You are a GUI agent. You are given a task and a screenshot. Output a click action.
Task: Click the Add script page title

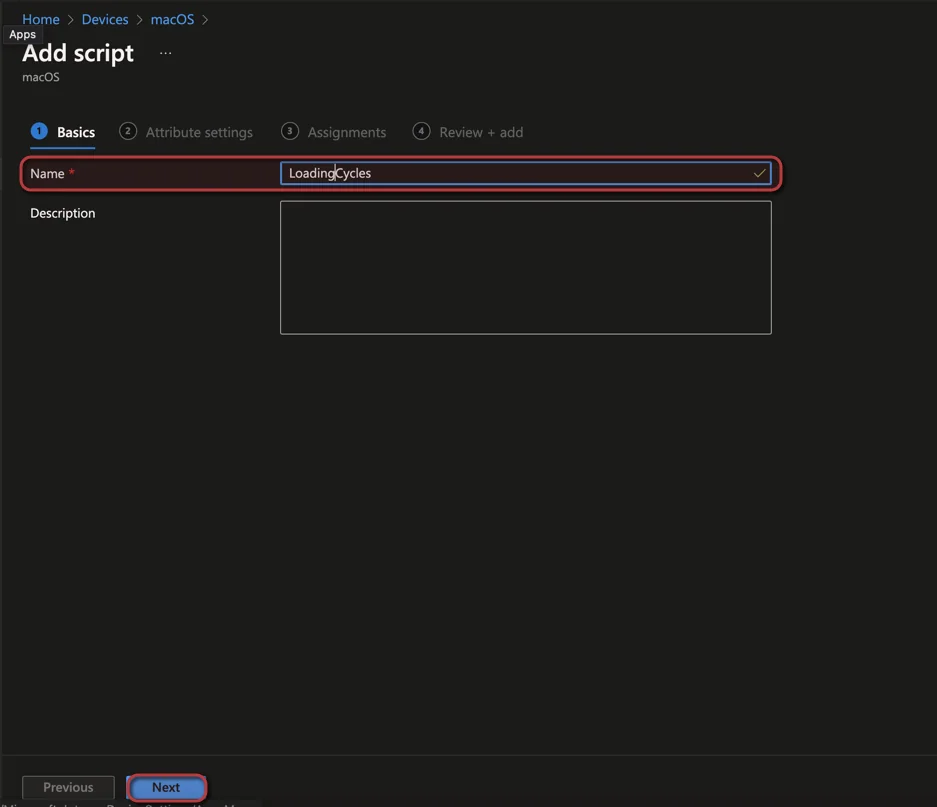click(78, 53)
